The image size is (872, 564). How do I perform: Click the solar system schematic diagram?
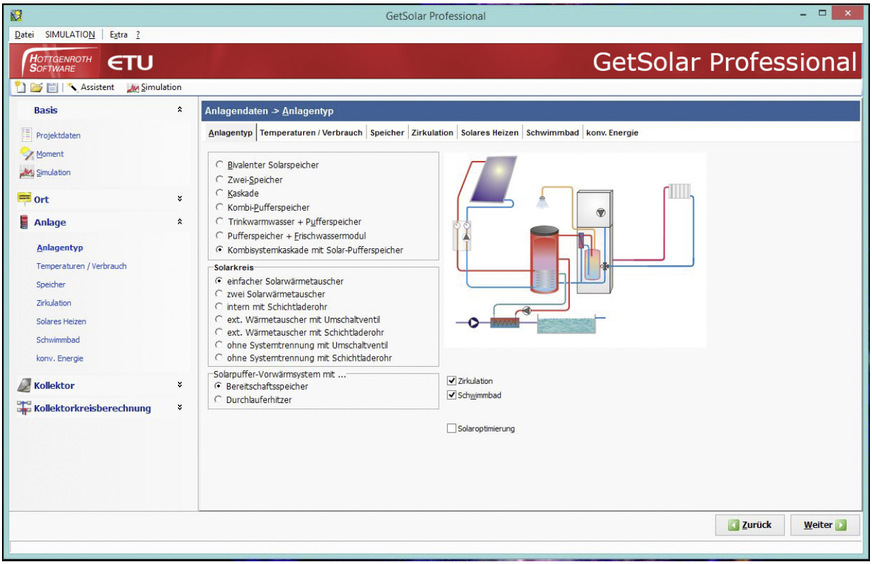(575, 250)
